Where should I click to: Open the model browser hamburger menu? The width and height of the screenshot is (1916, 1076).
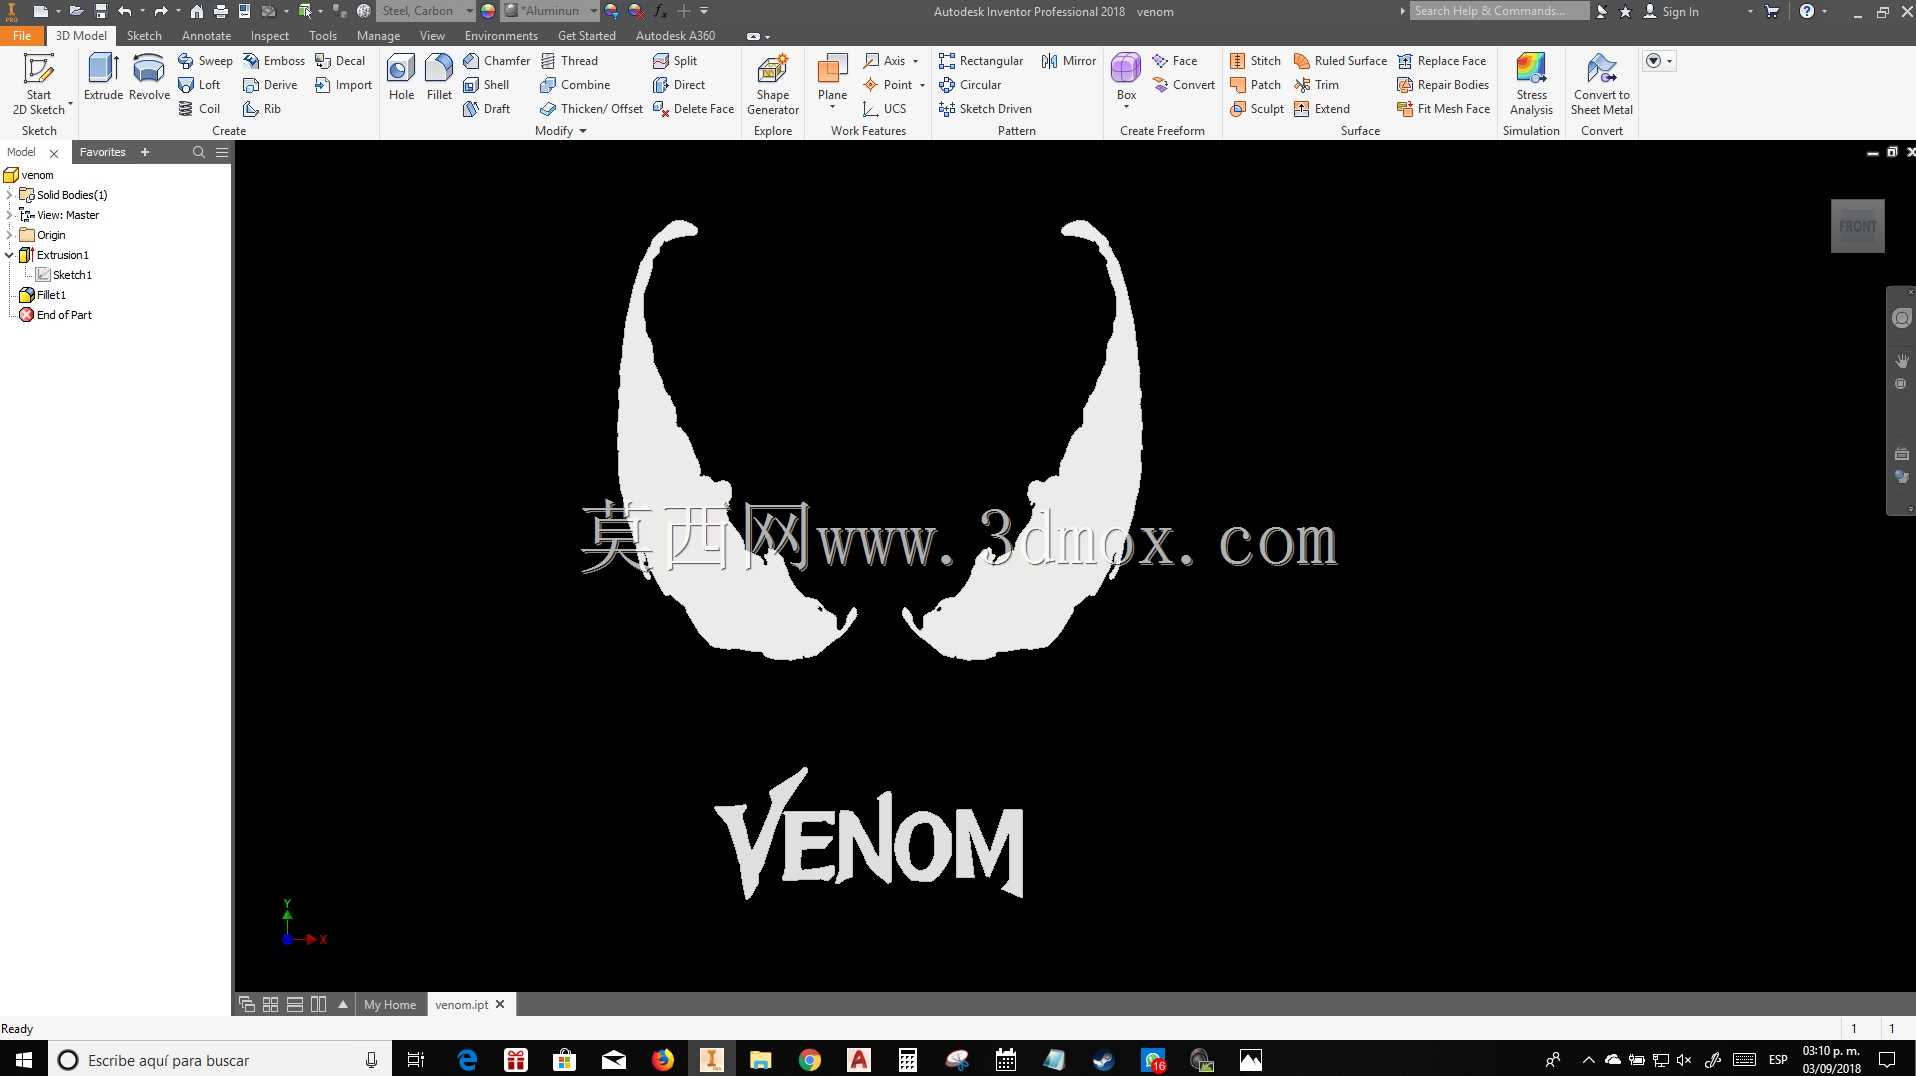pos(222,152)
